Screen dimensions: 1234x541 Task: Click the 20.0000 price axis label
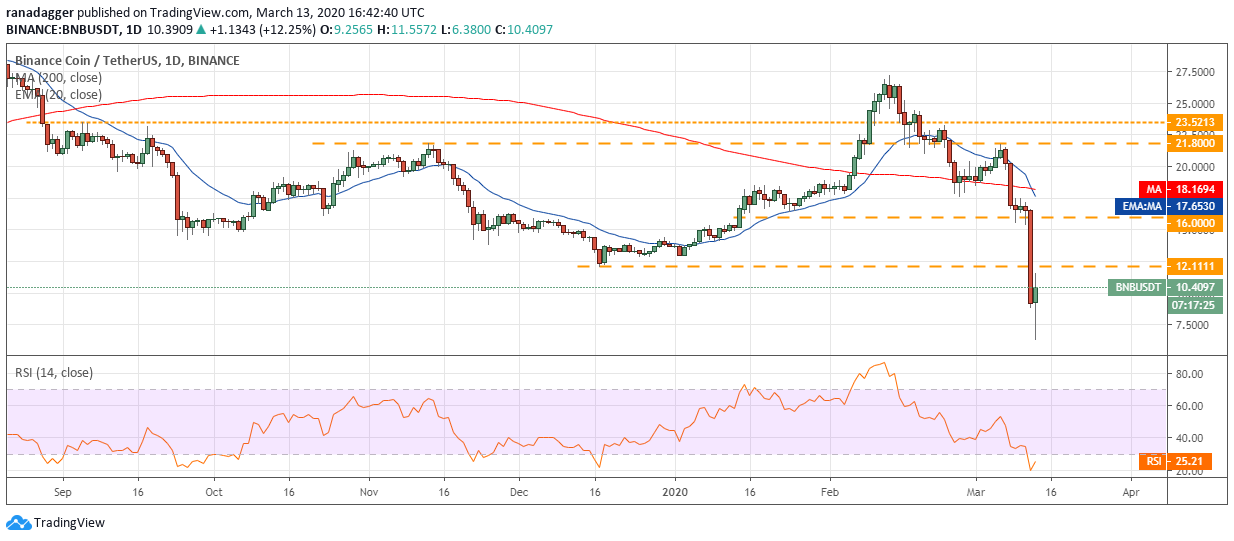coord(1195,166)
